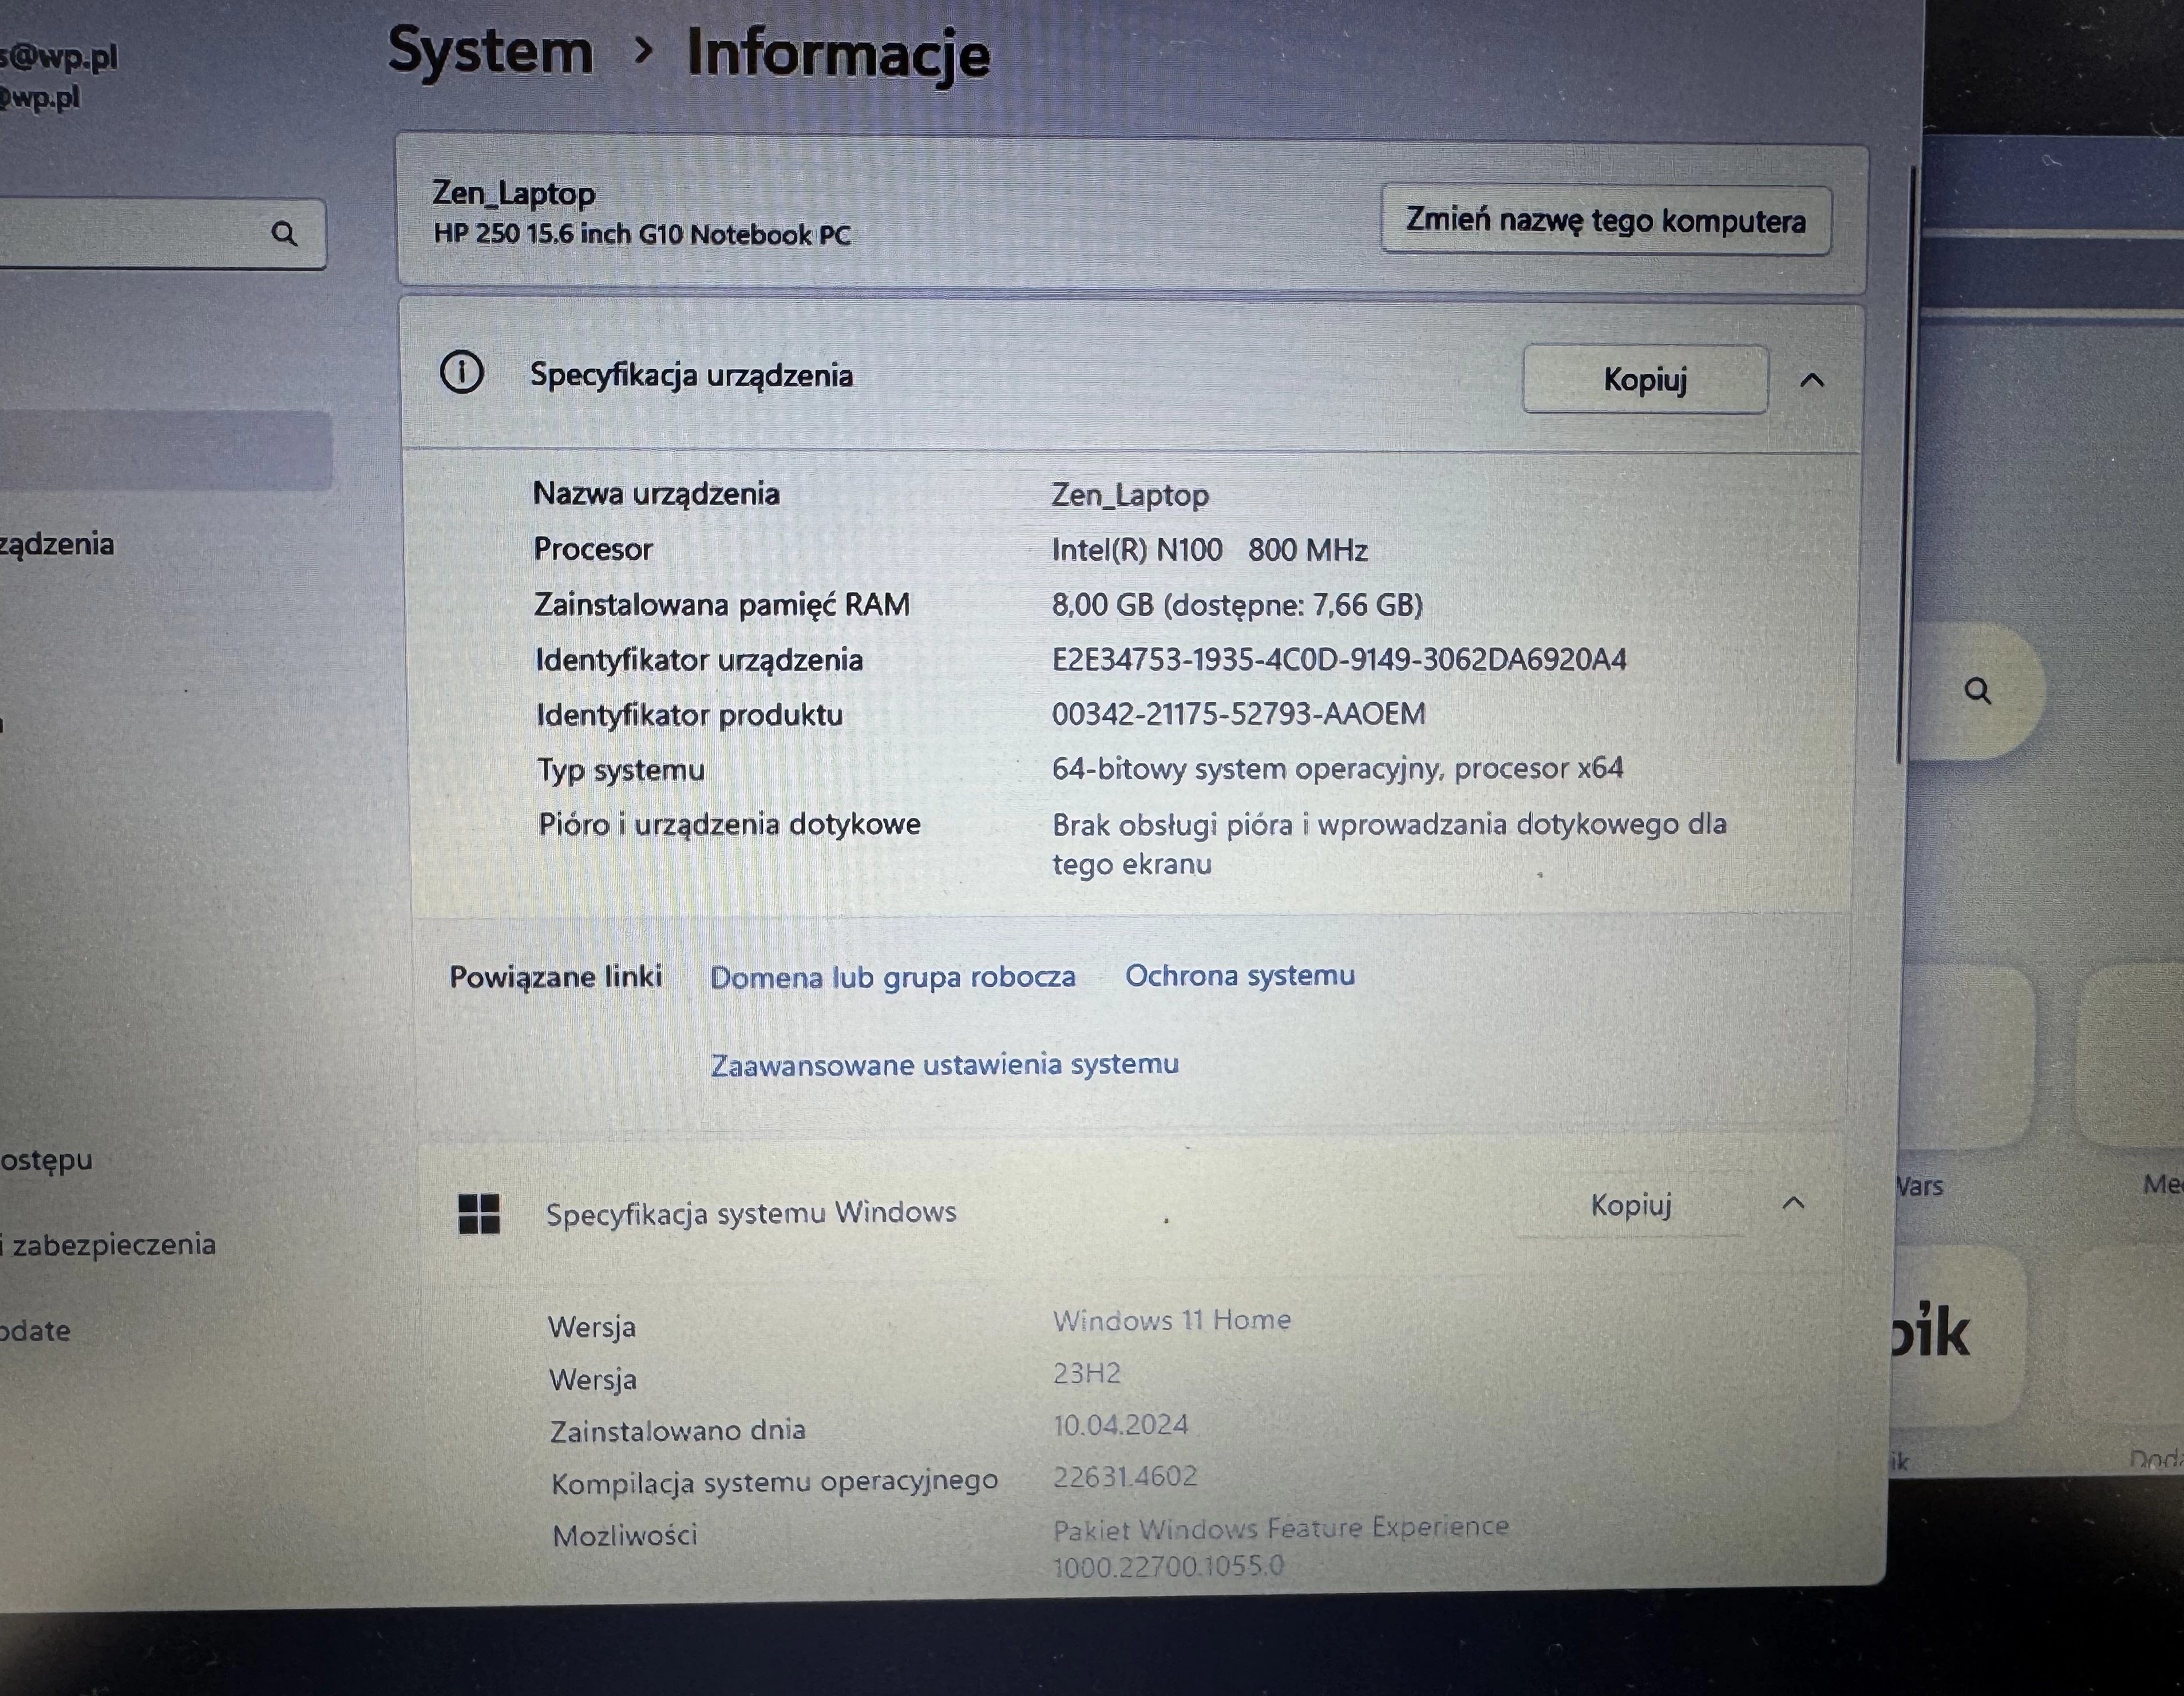The height and width of the screenshot is (1696, 2184).
Task: Select the sidebar item ending in 'date'
Action: pyautogui.click(x=35, y=1331)
